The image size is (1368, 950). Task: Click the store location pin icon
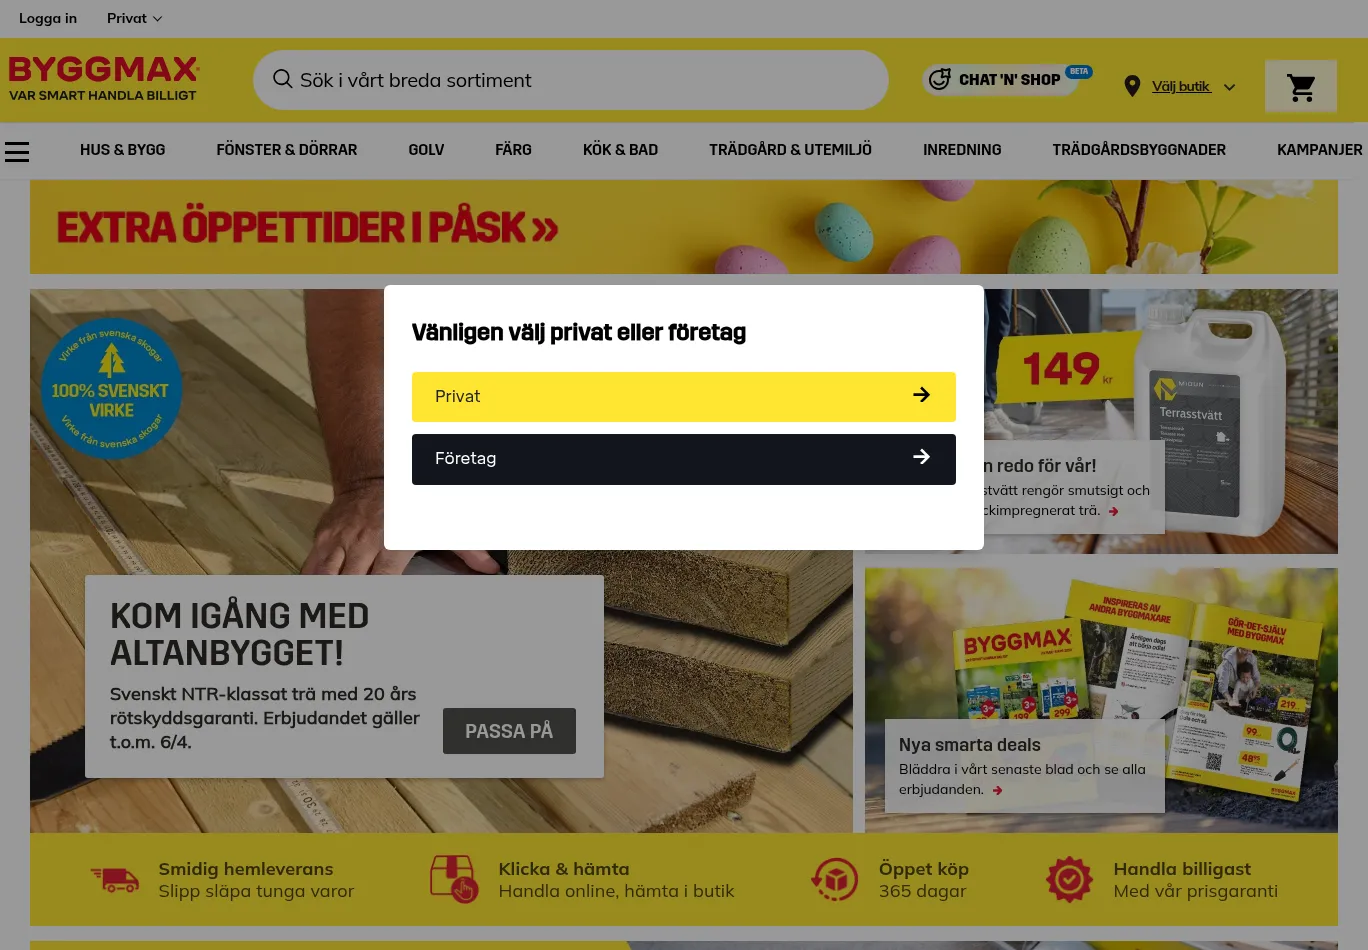pyautogui.click(x=1132, y=87)
